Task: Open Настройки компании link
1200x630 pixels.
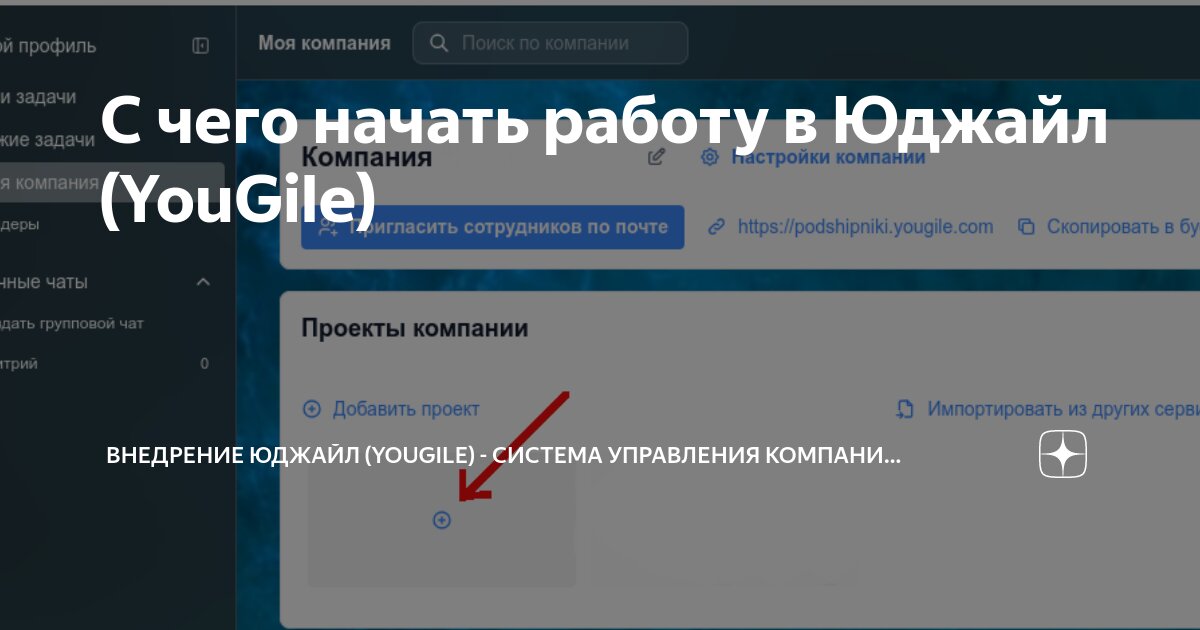Action: [828, 157]
